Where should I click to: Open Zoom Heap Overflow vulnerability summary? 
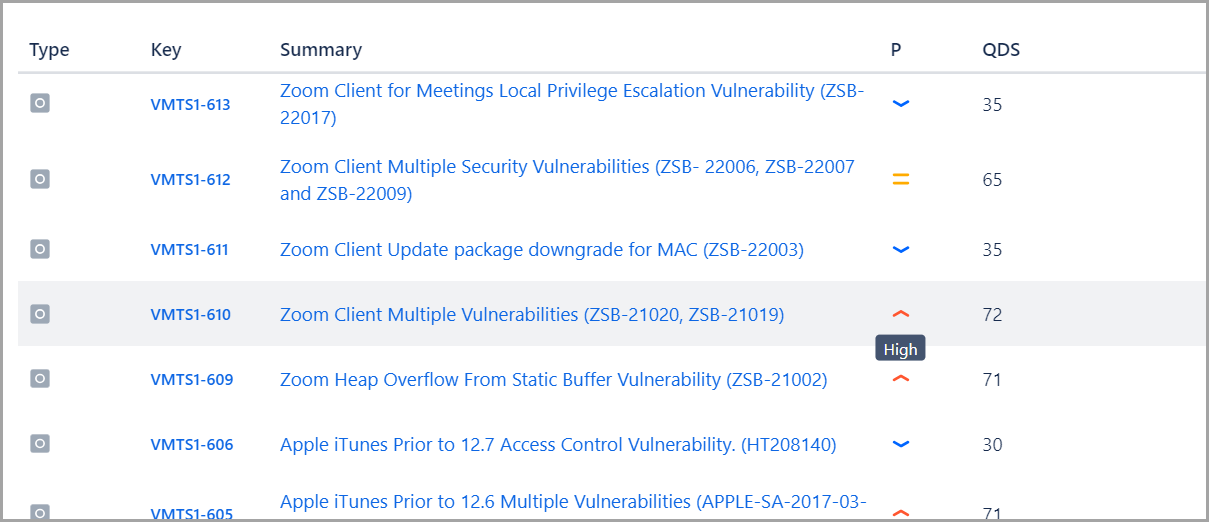click(x=553, y=379)
